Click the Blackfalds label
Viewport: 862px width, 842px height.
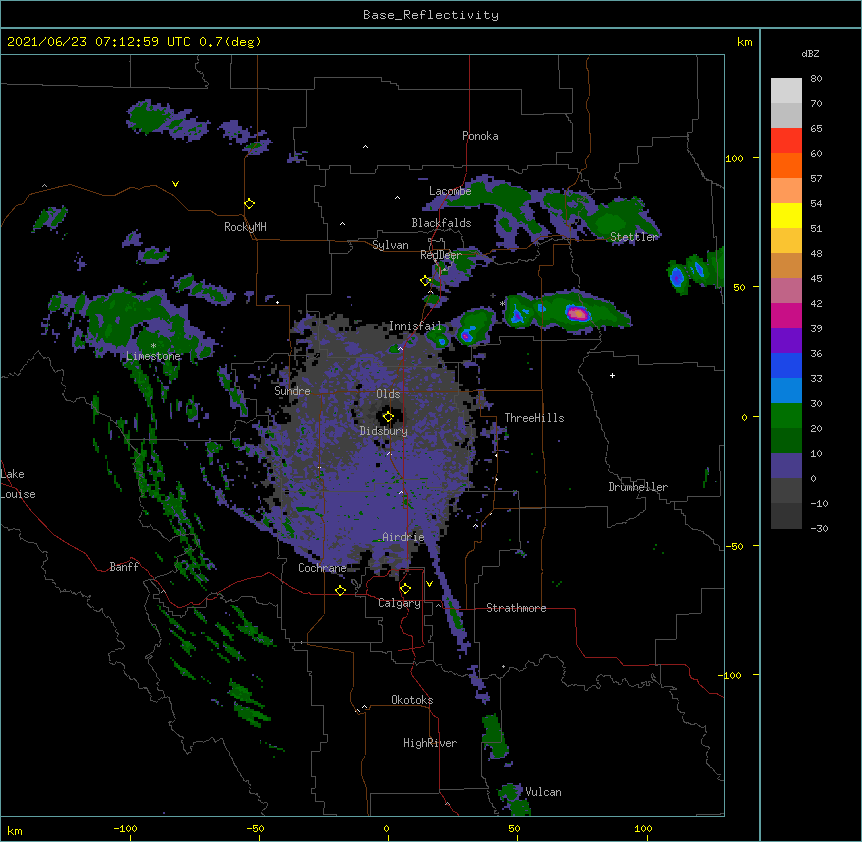tap(441, 223)
